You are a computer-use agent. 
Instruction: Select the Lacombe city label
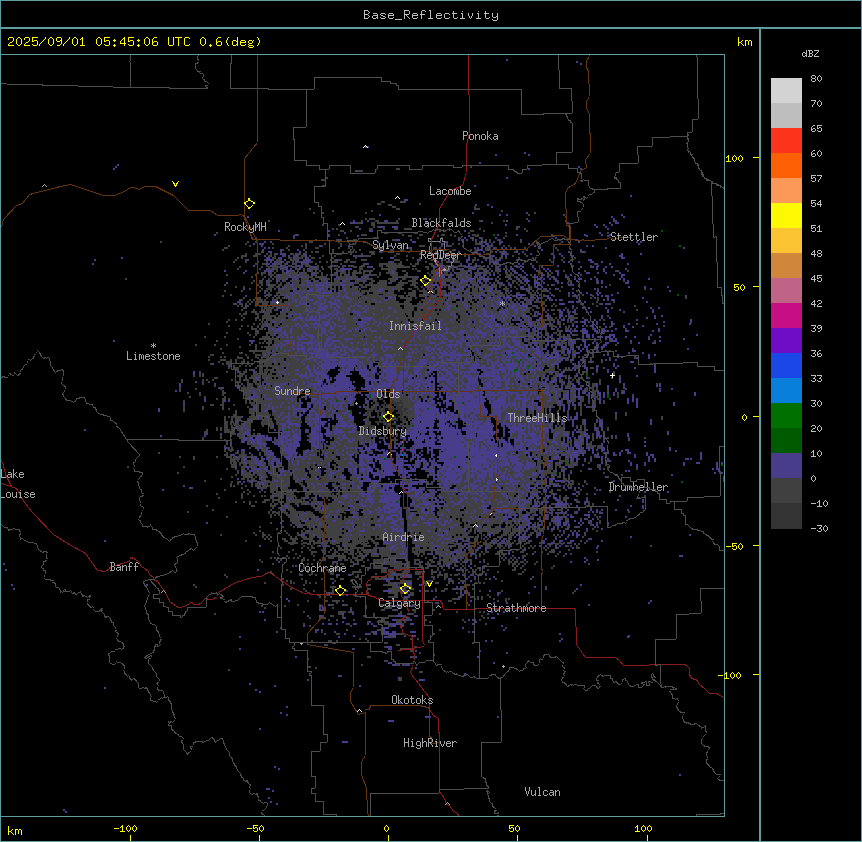(450, 191)
